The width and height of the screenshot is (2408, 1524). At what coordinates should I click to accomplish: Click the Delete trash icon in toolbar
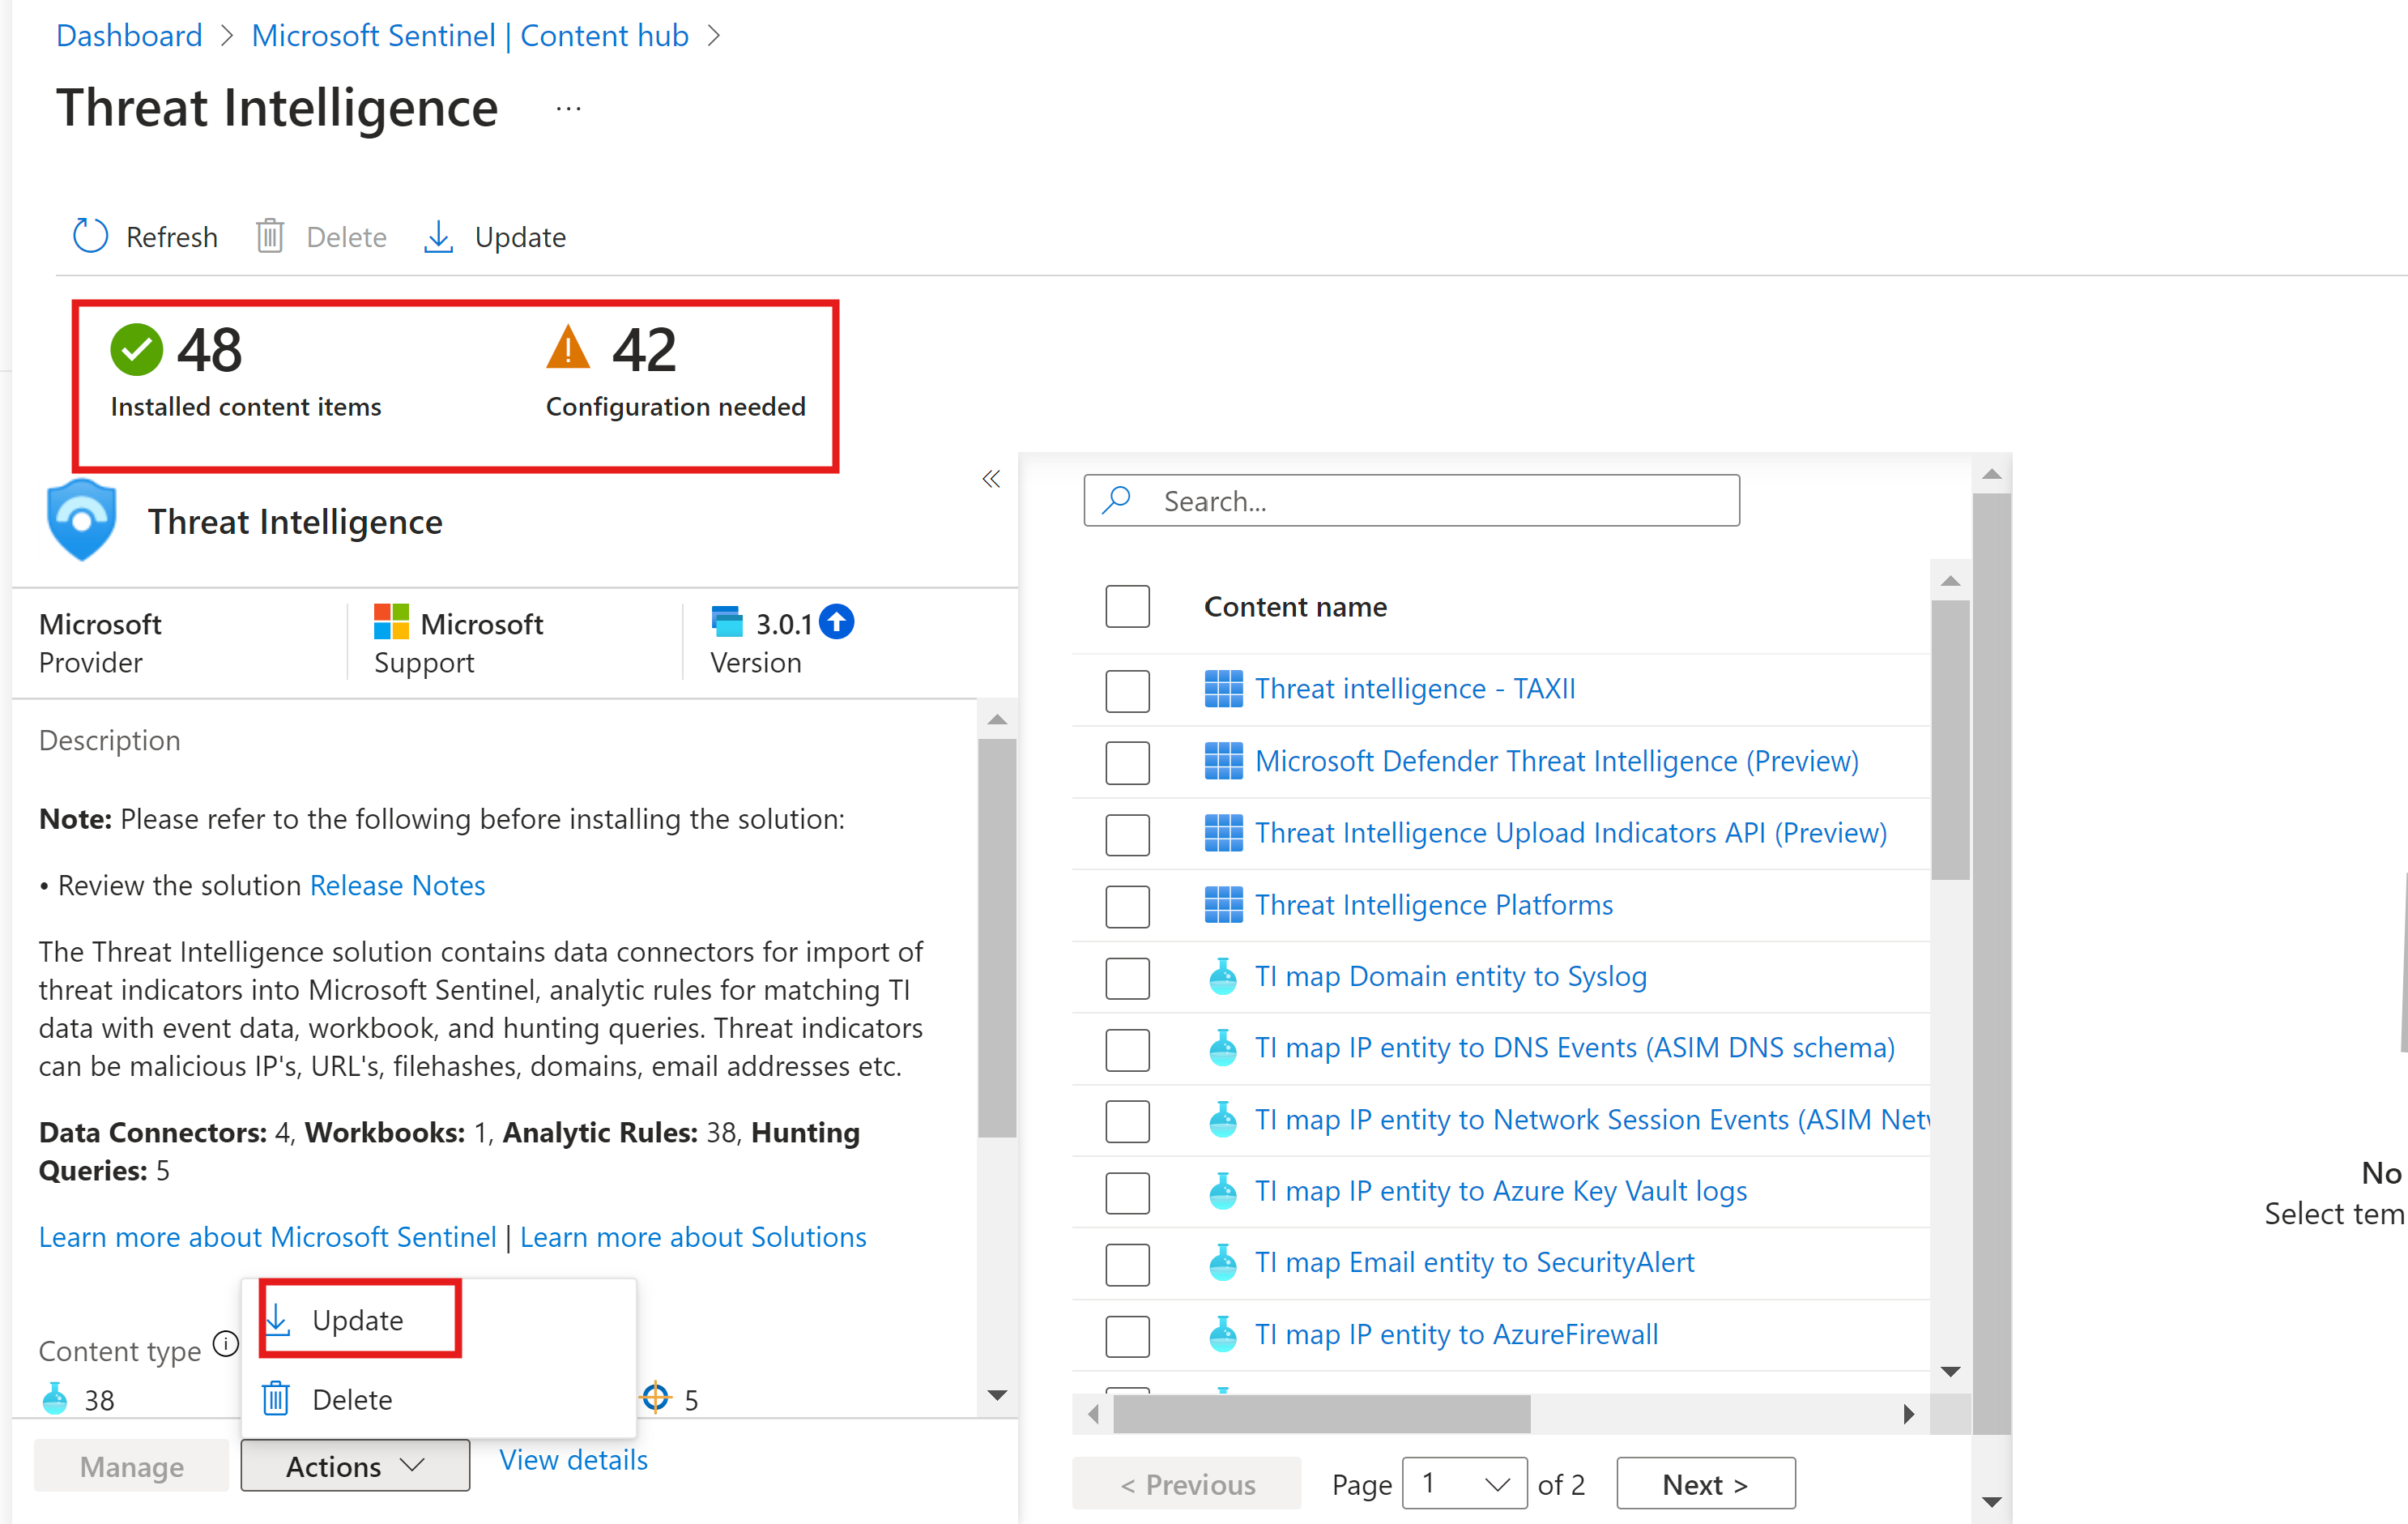(270, 237)
